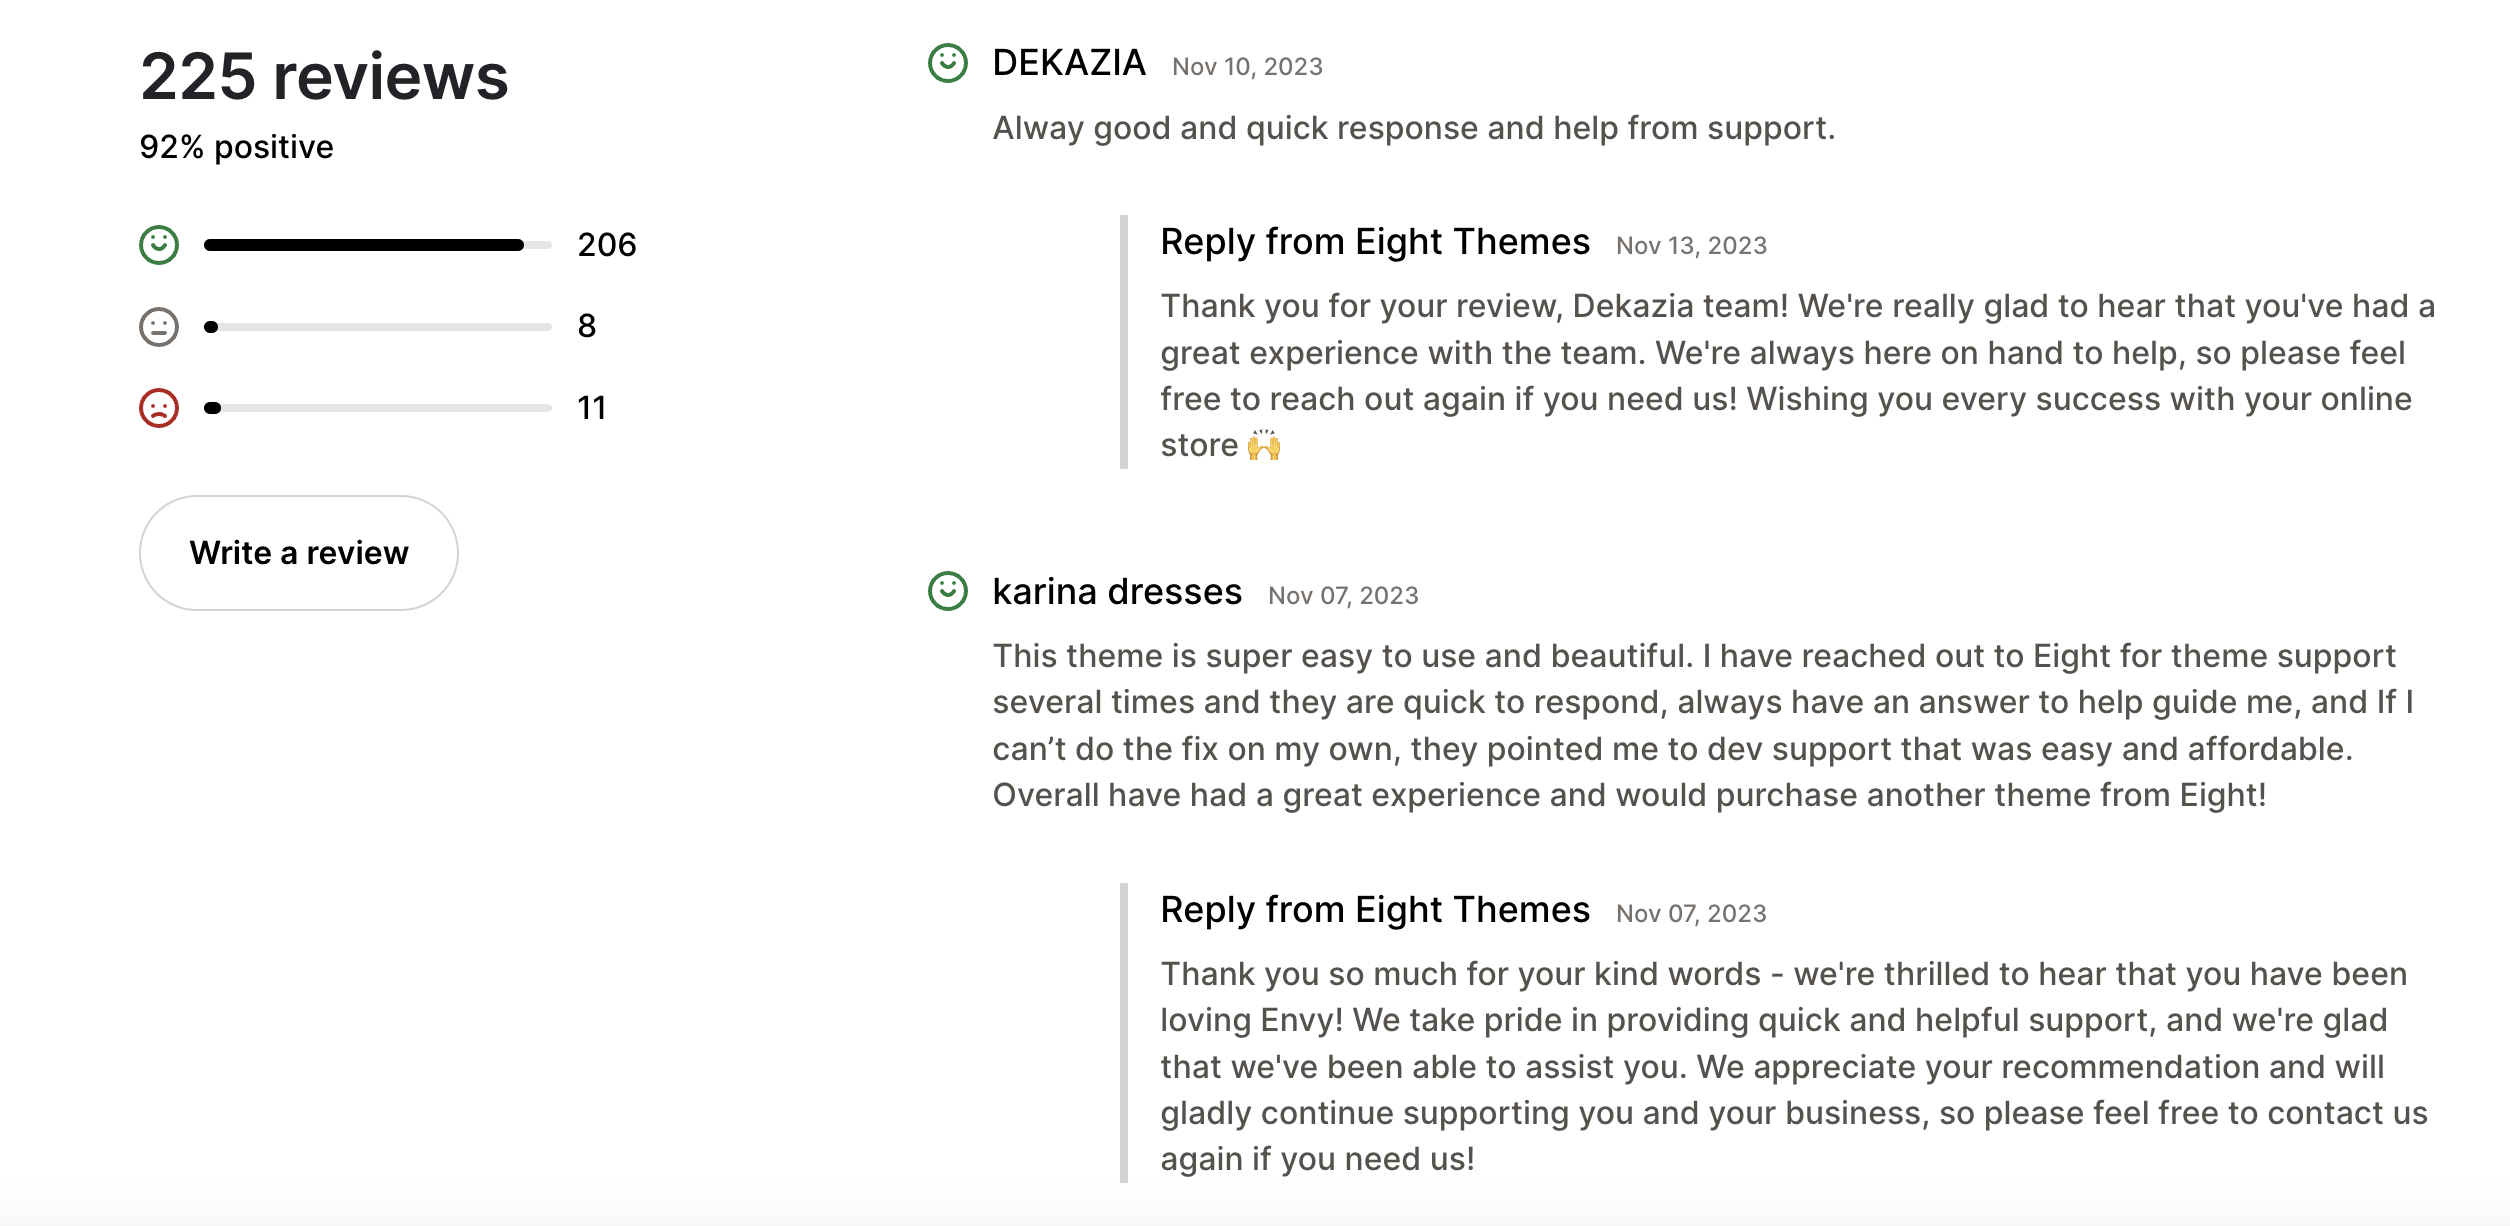Click the Write a review button
The width and height of the screenshot is (2510, 1226).
click(298, 552)
